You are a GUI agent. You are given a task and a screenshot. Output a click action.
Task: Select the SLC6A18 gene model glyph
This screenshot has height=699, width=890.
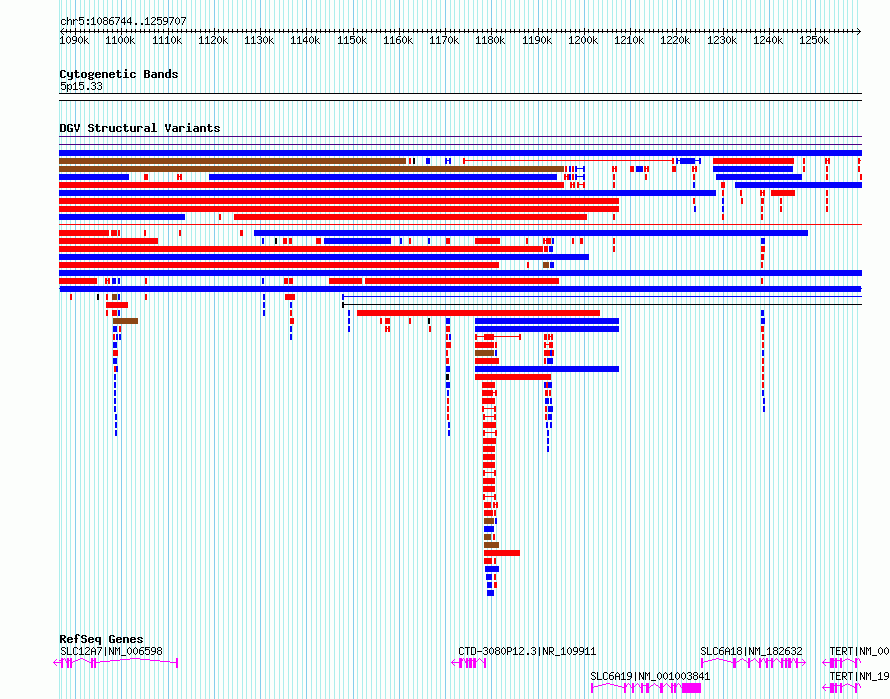(x=753, y=663)
